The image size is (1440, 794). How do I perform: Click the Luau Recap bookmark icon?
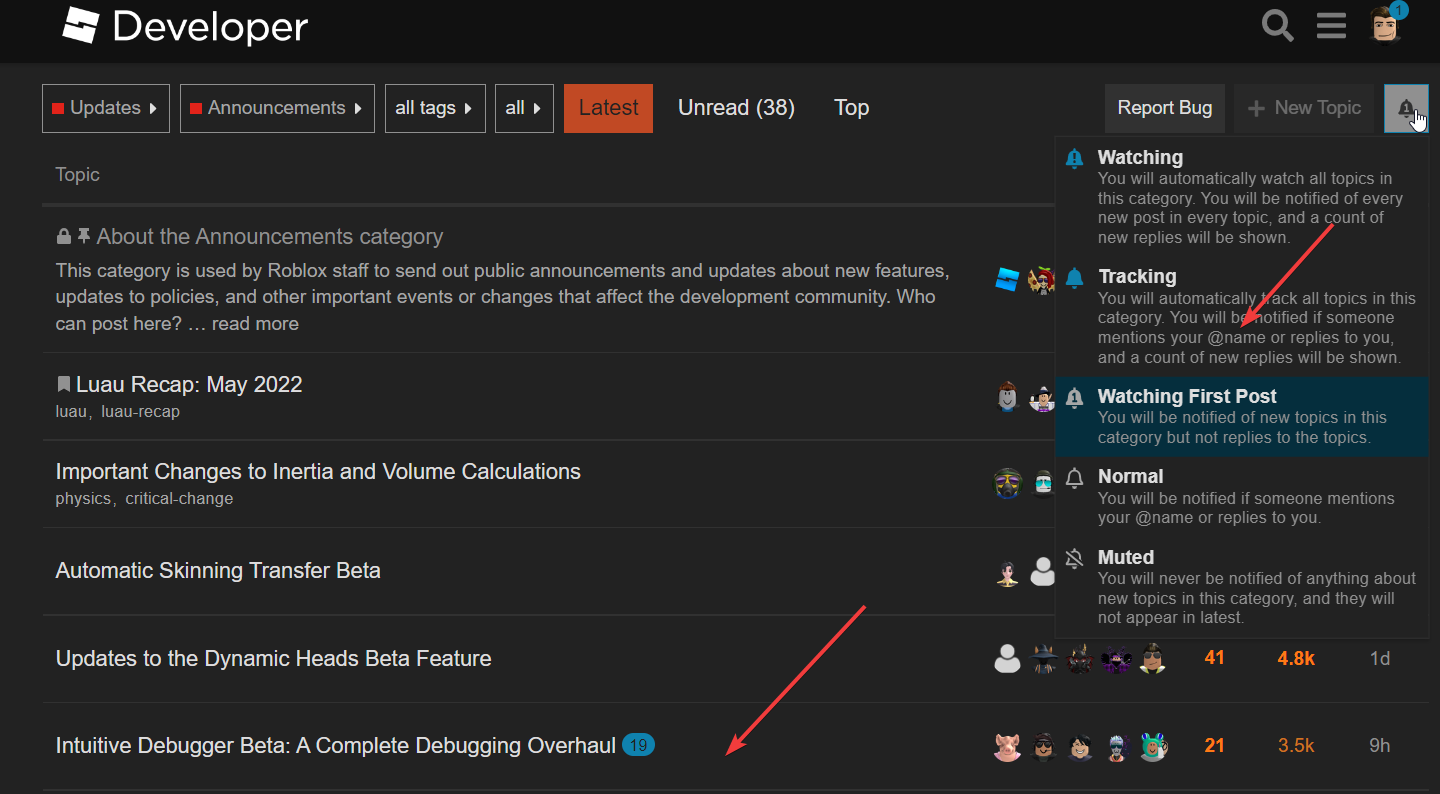[x=64, y=384]
